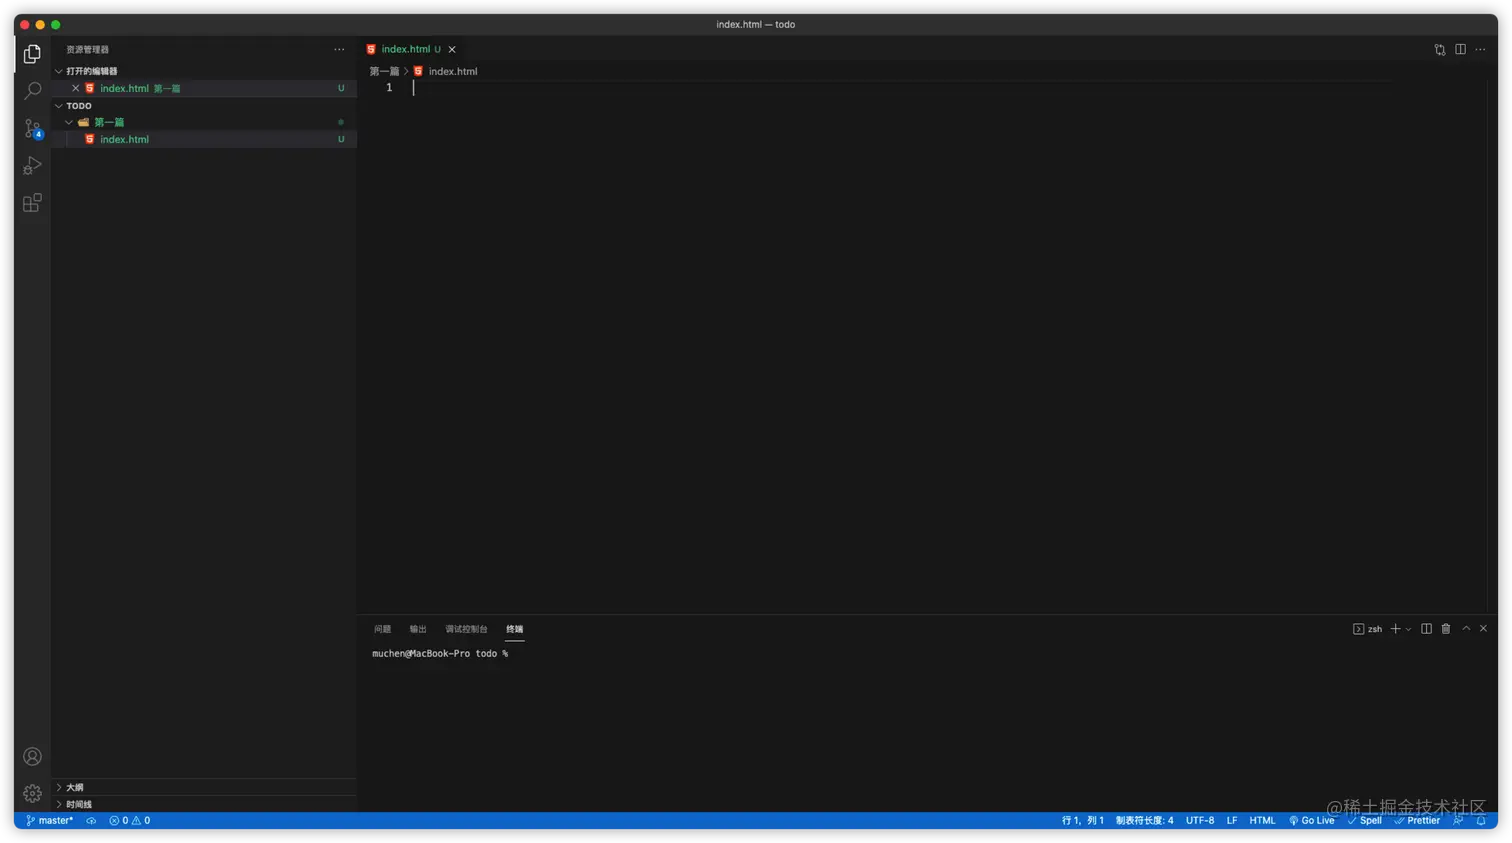
Task: Maximize the panel with the up chevron
Action: point(1466,629)
